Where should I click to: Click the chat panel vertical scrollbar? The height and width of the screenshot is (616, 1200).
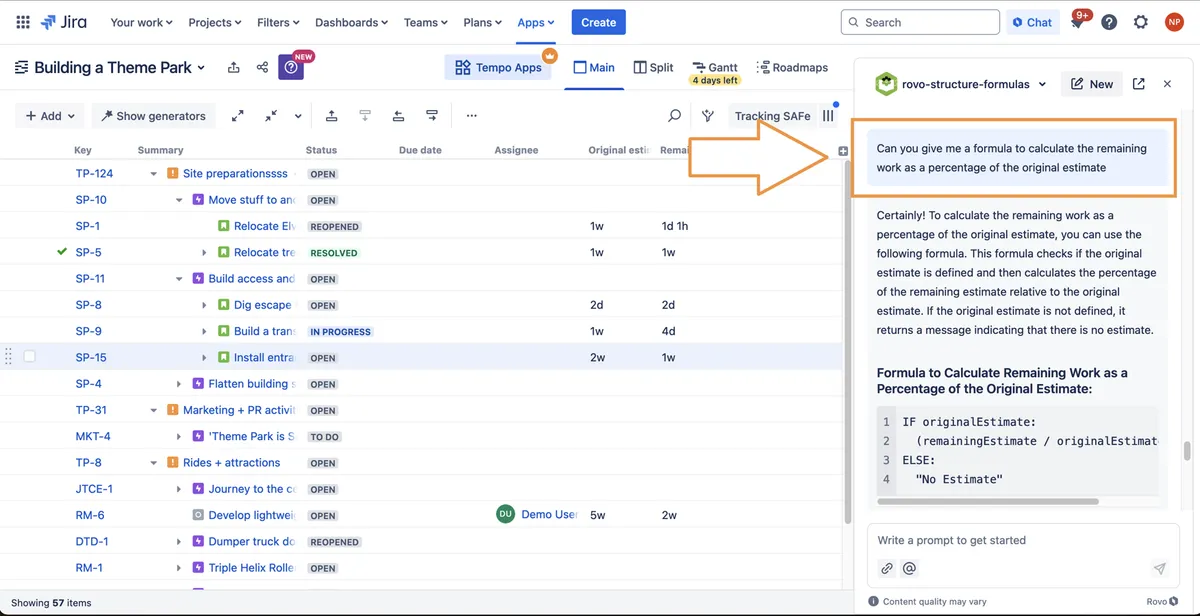(x=1187, y=451)
